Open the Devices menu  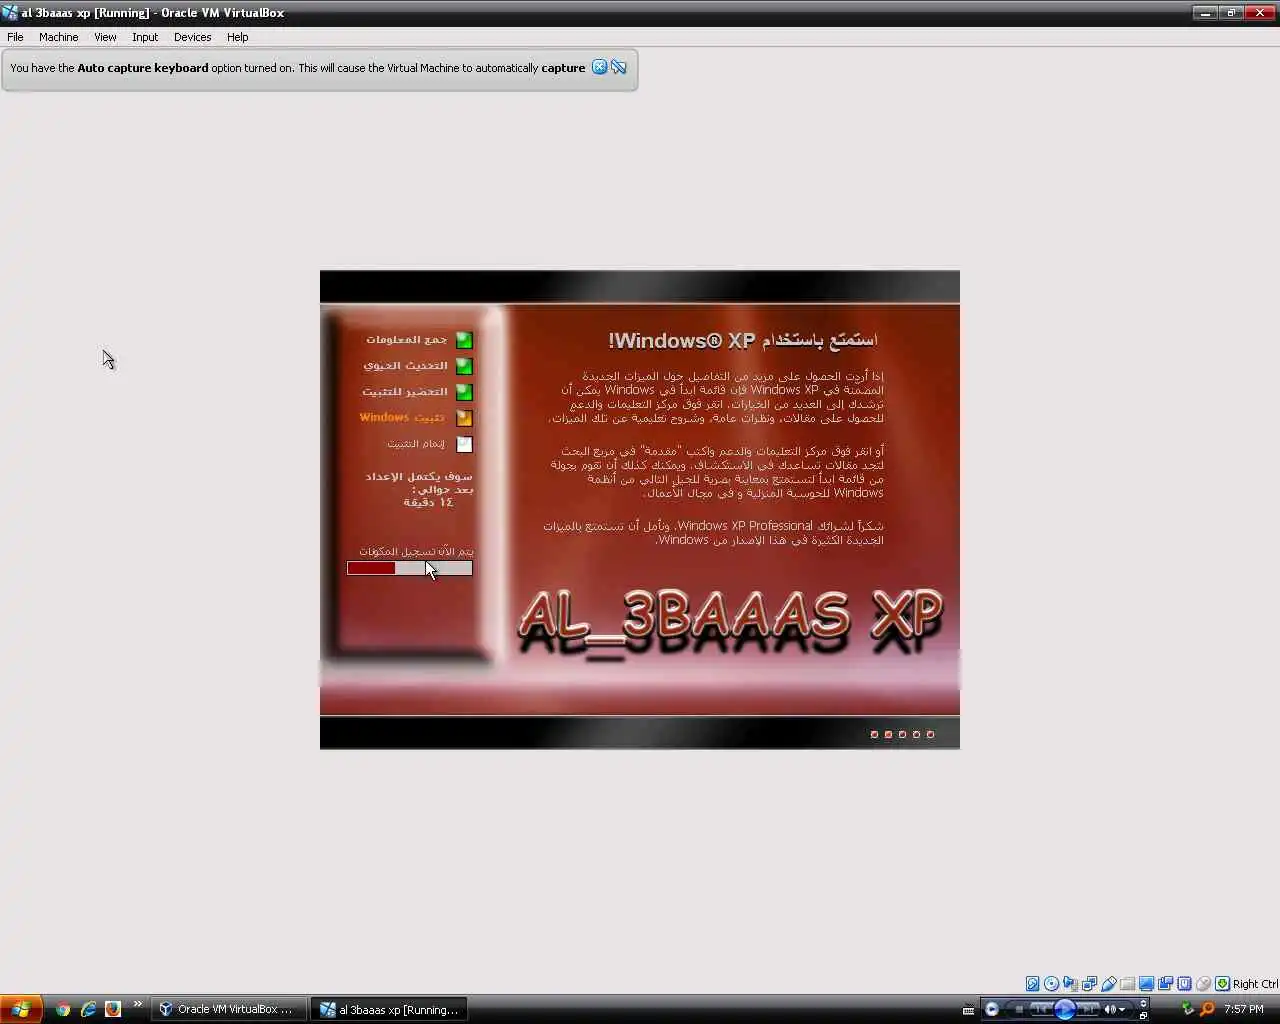coord(192,37)
